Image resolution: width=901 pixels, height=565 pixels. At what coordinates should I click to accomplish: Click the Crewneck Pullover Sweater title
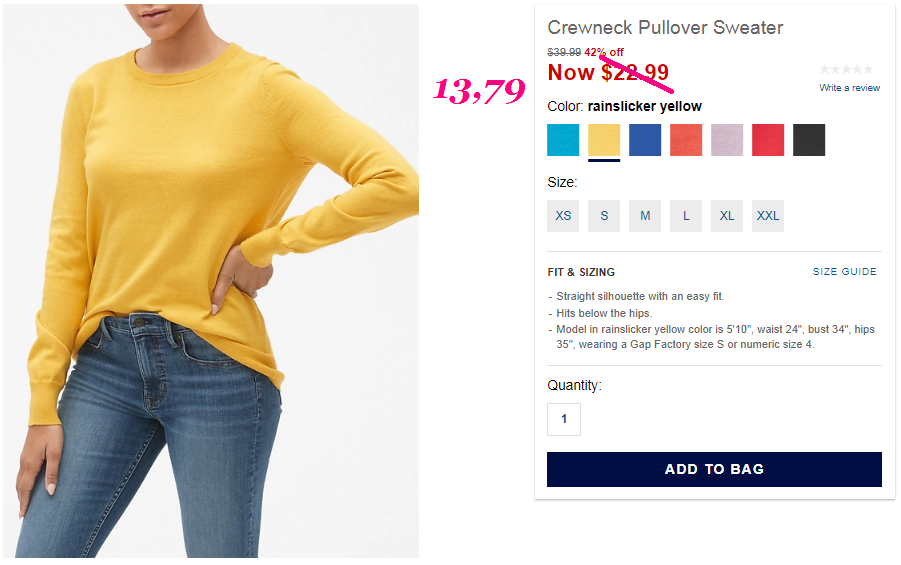pos(665,27)
